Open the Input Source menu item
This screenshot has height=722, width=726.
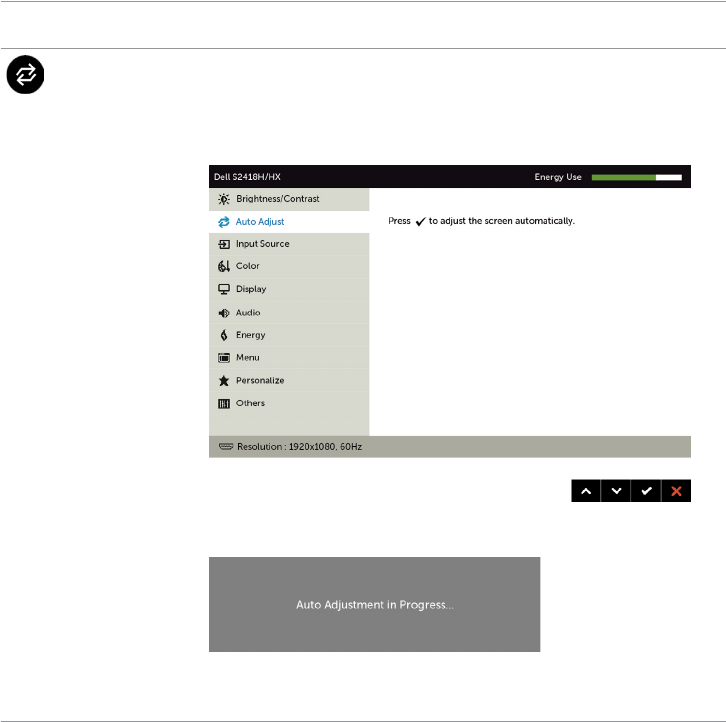click(289, 244)
